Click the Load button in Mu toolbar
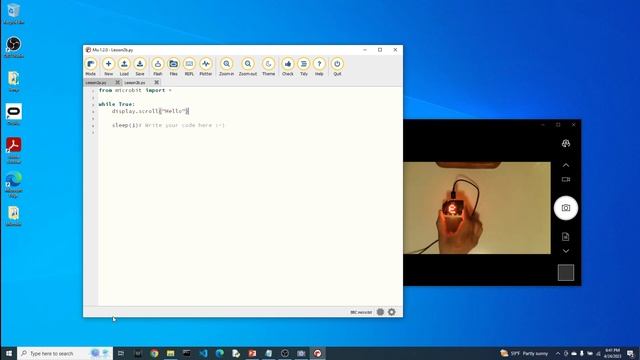The image size is (640, 360). pos(124,67)
